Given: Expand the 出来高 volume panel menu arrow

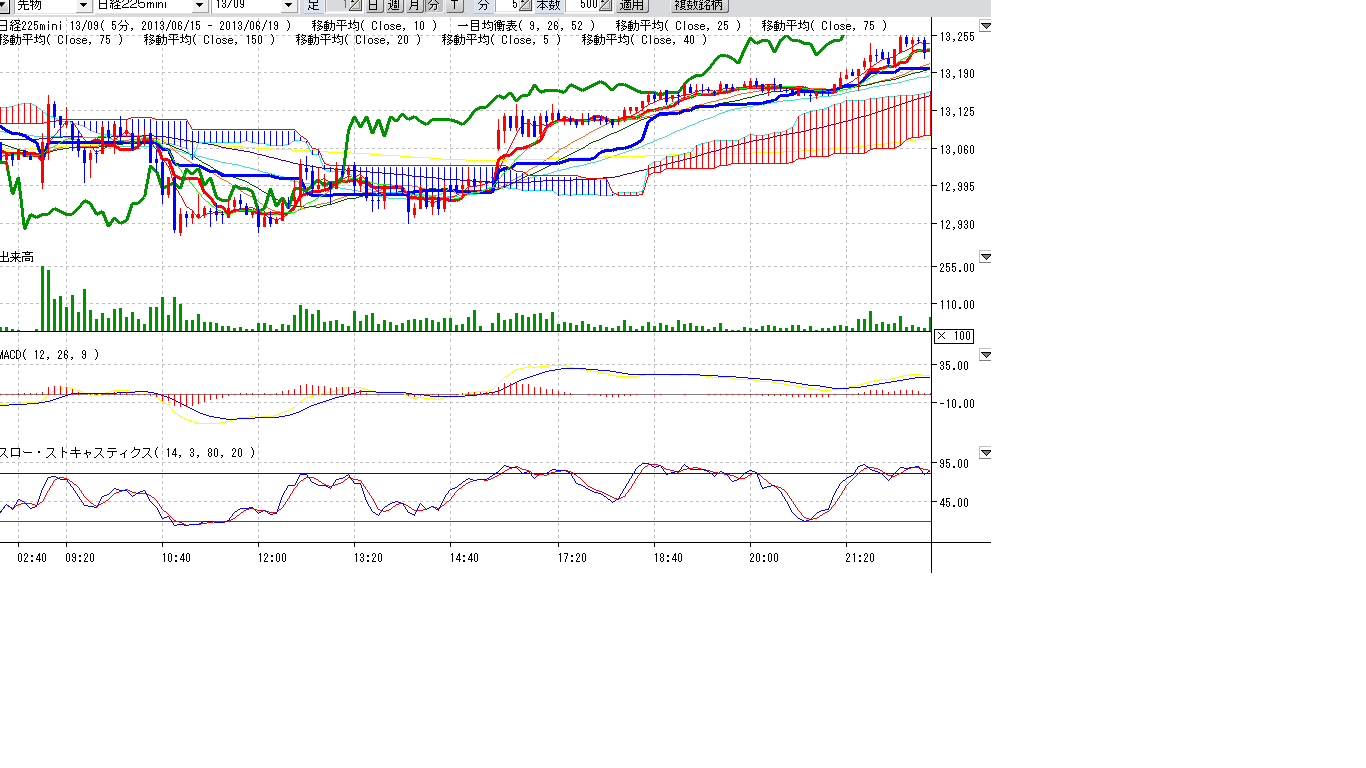Looking at the screenshot, I should click(985, 257).
